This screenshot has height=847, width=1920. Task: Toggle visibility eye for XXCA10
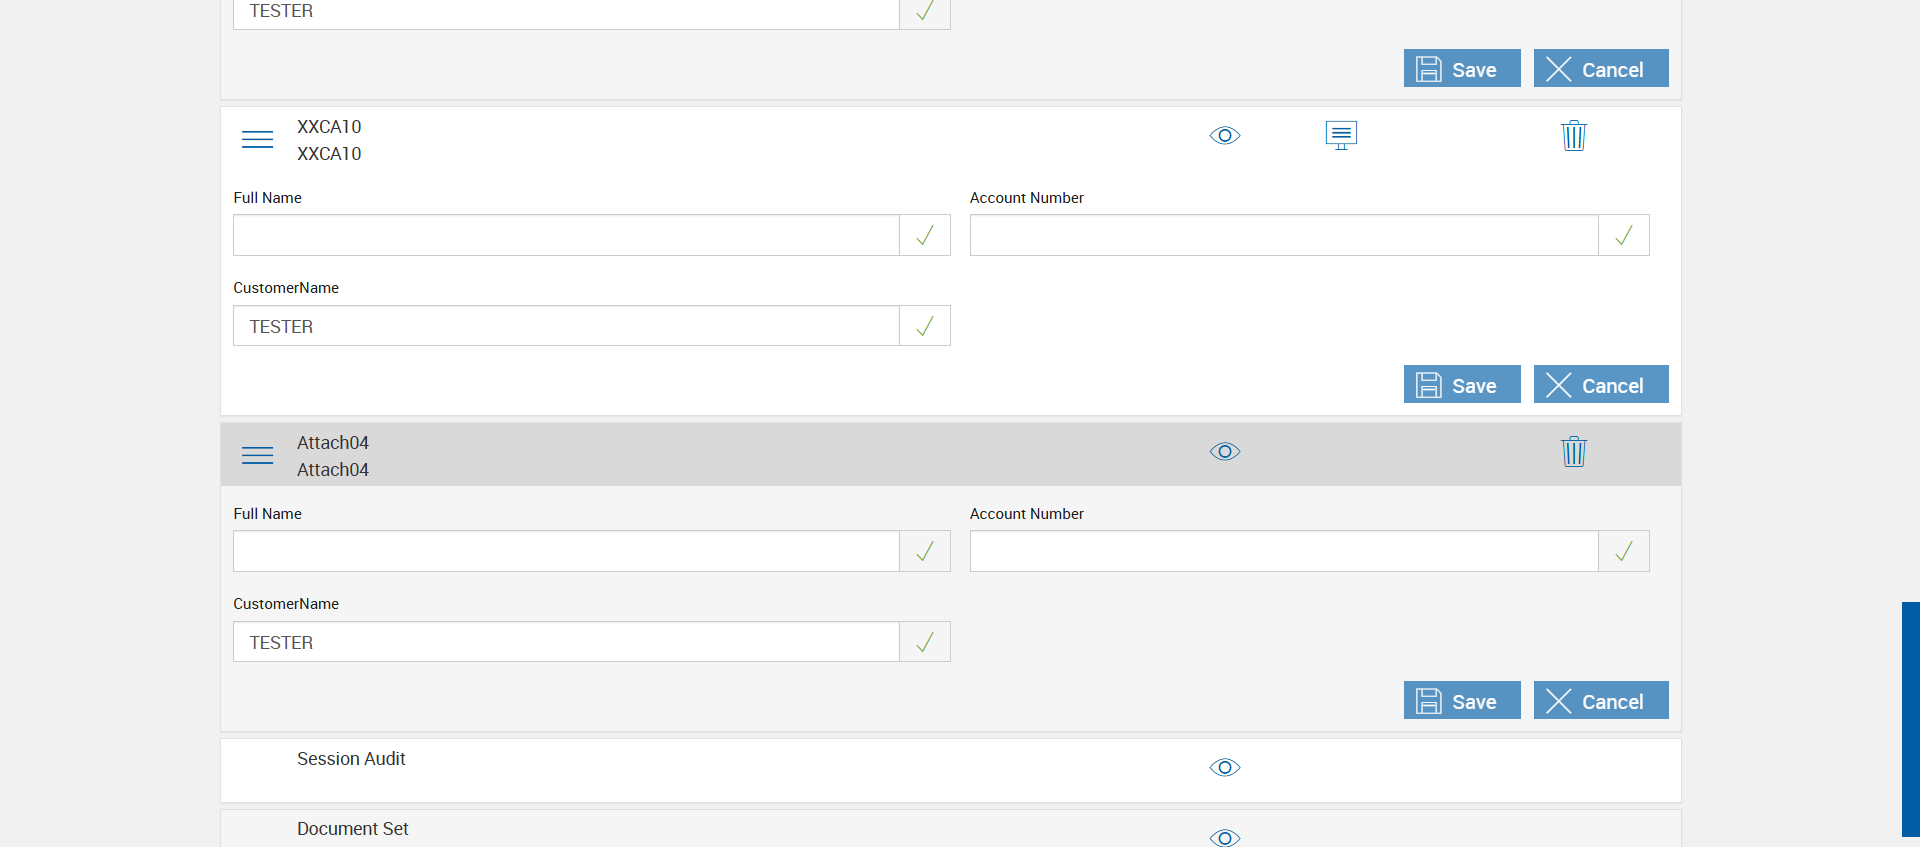pos(1225,135)
